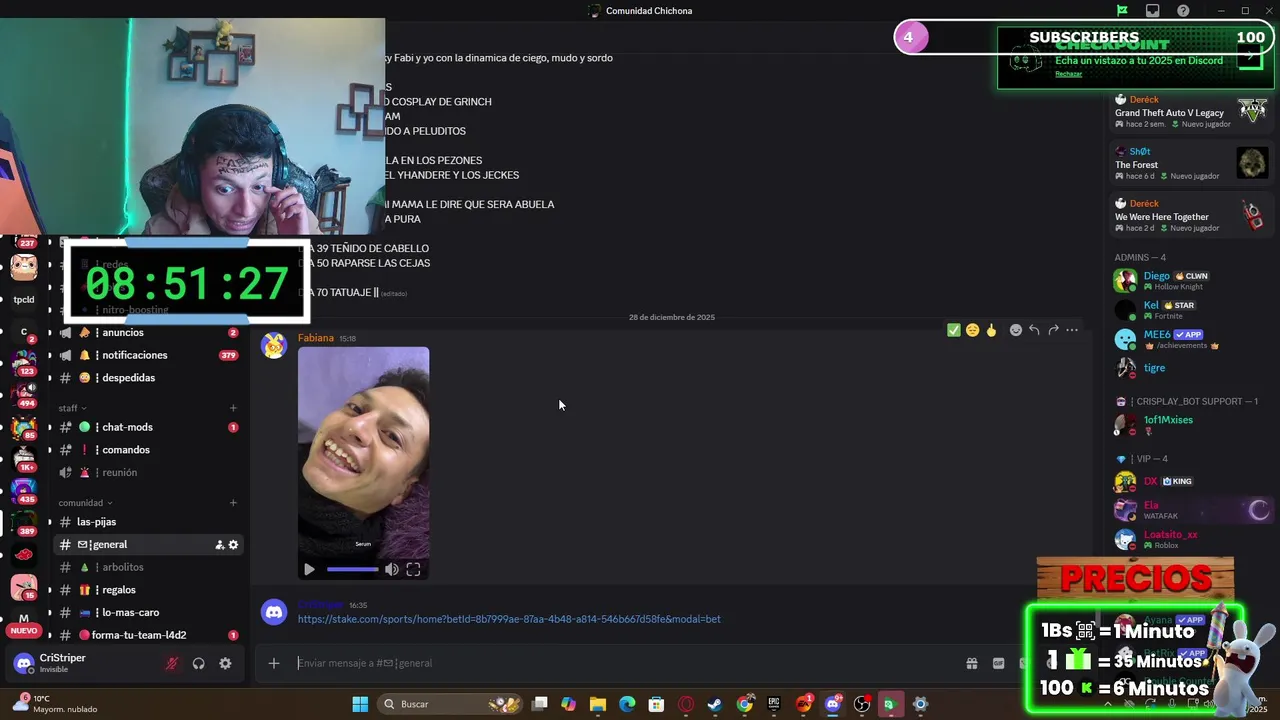
Task: Switch to the server with the 1K+ badge
Action: (24, 460)
